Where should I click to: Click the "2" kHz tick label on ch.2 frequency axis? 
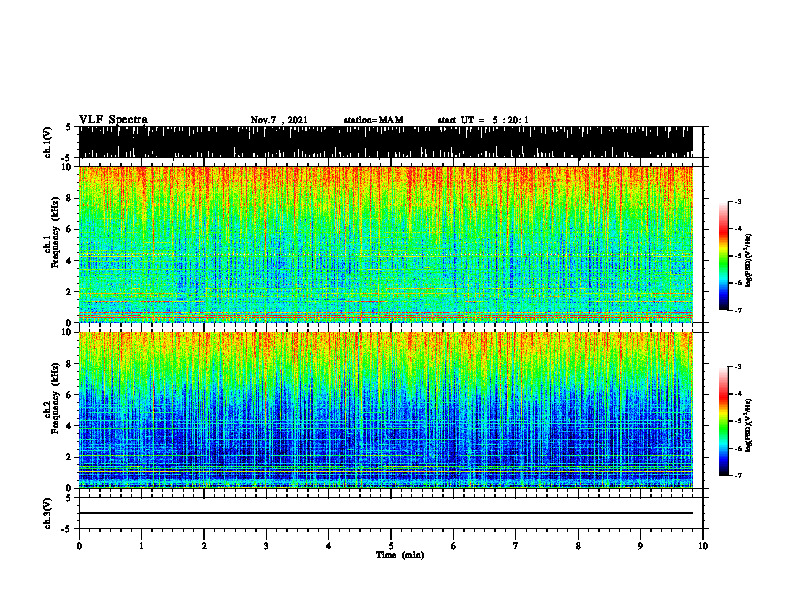(70, 457)
